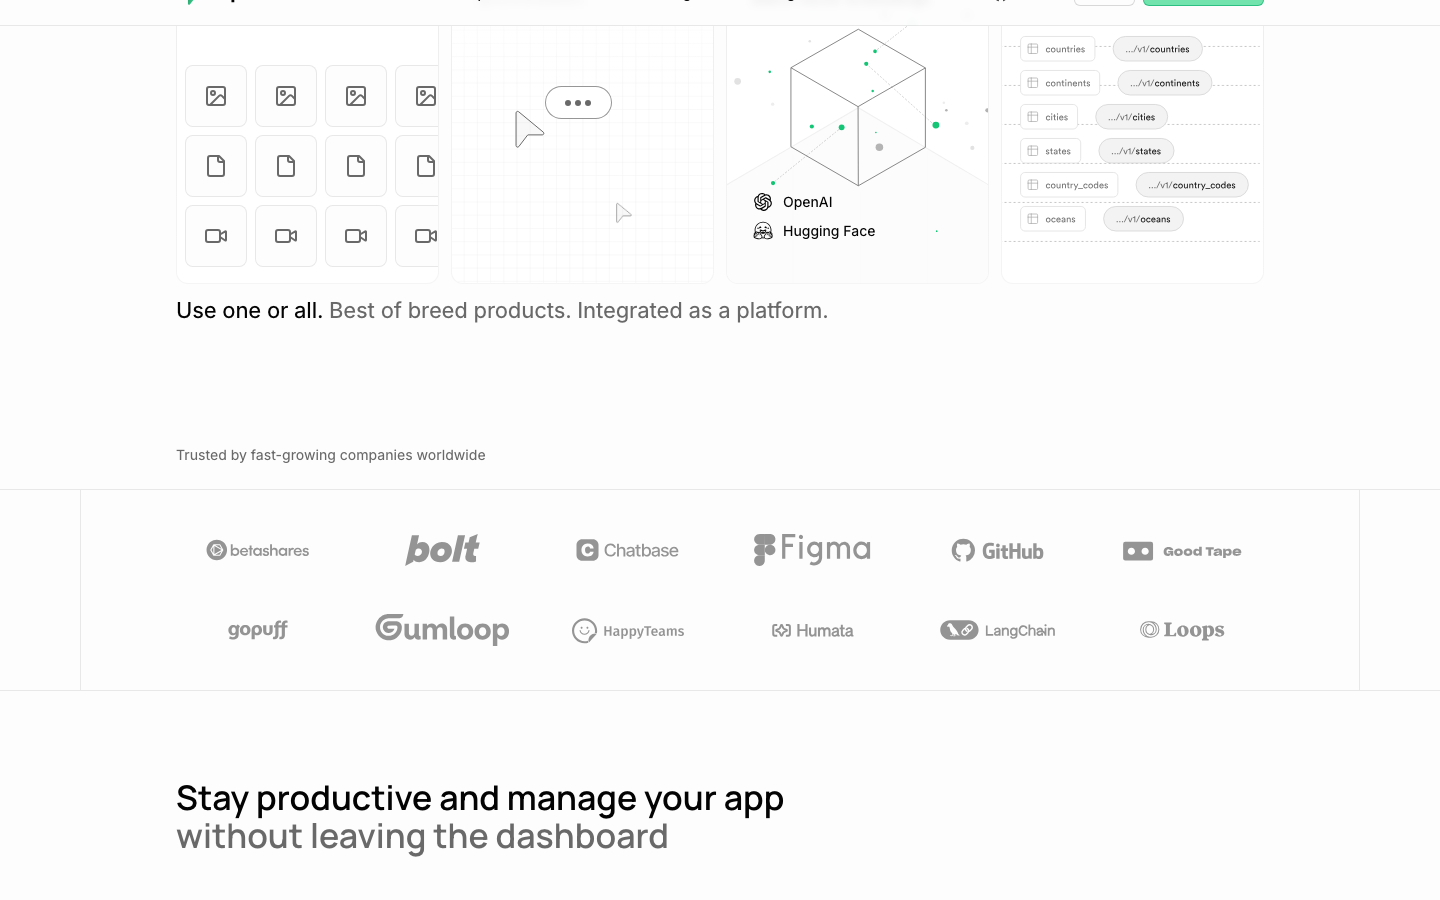Open the .../v1/oceans endpoint pill
This screenshot has width=1440, height=900.
click(1143, 219)
